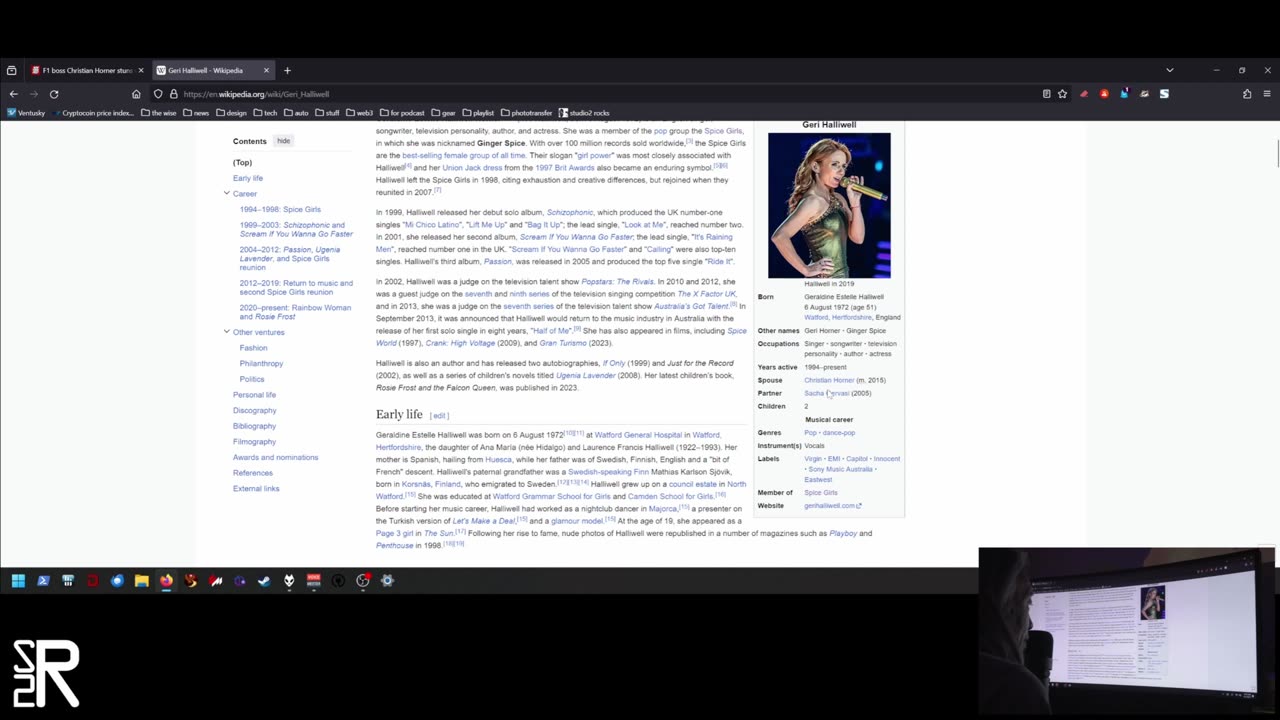This screenshot has width=1280, height=720.
Task: Open the 'phototransfer' bookmarks folder
Action: (527, 113)
